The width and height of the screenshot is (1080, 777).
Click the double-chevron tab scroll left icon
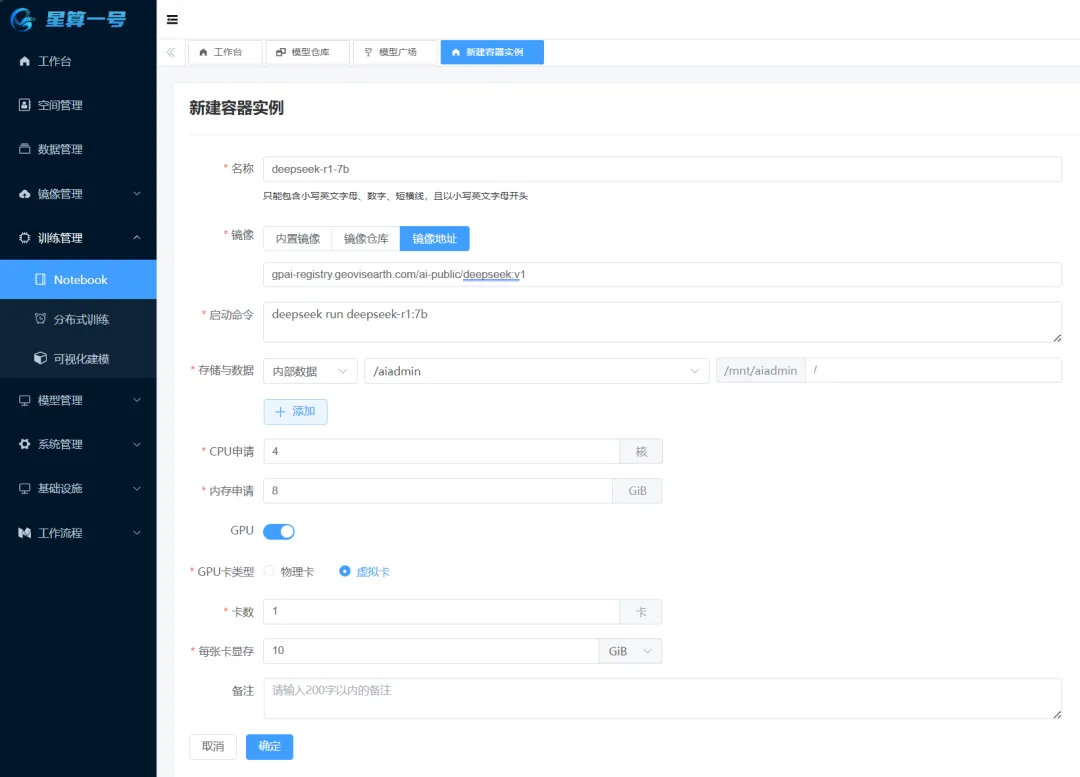171,52
